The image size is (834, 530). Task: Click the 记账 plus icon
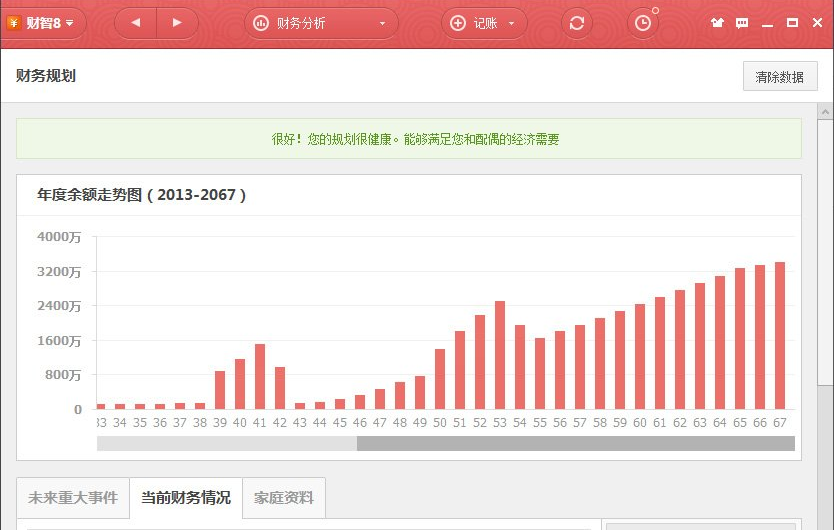tap(458, 23)
